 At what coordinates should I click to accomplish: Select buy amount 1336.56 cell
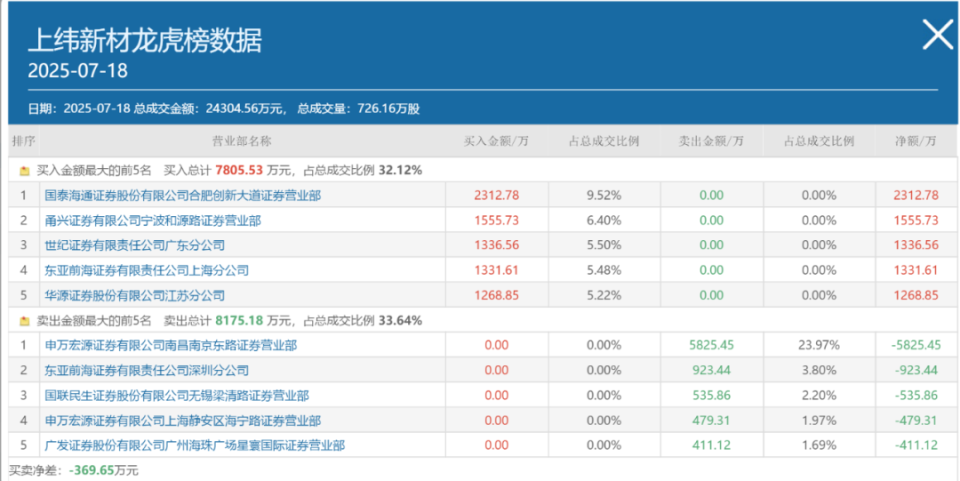(497, 245)
